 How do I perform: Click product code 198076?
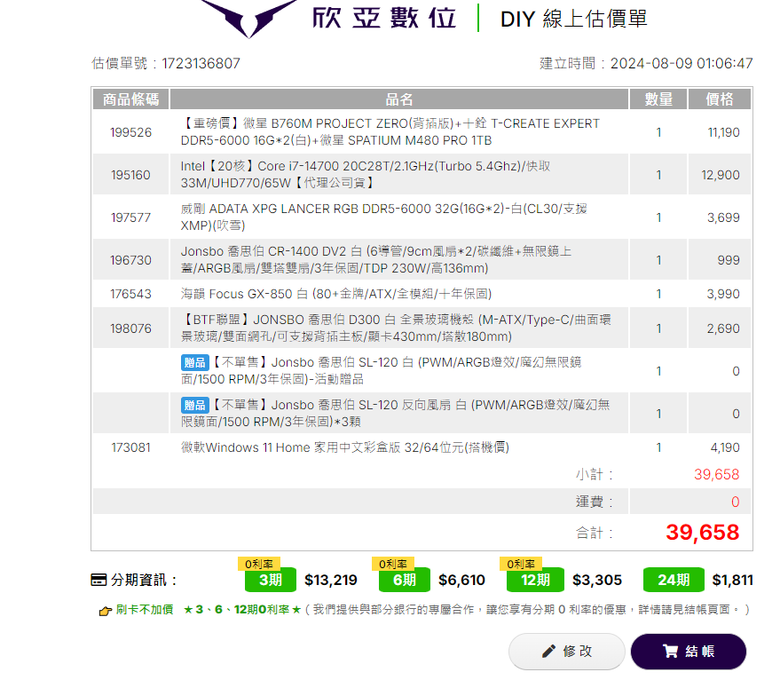[x=131, y=329]
